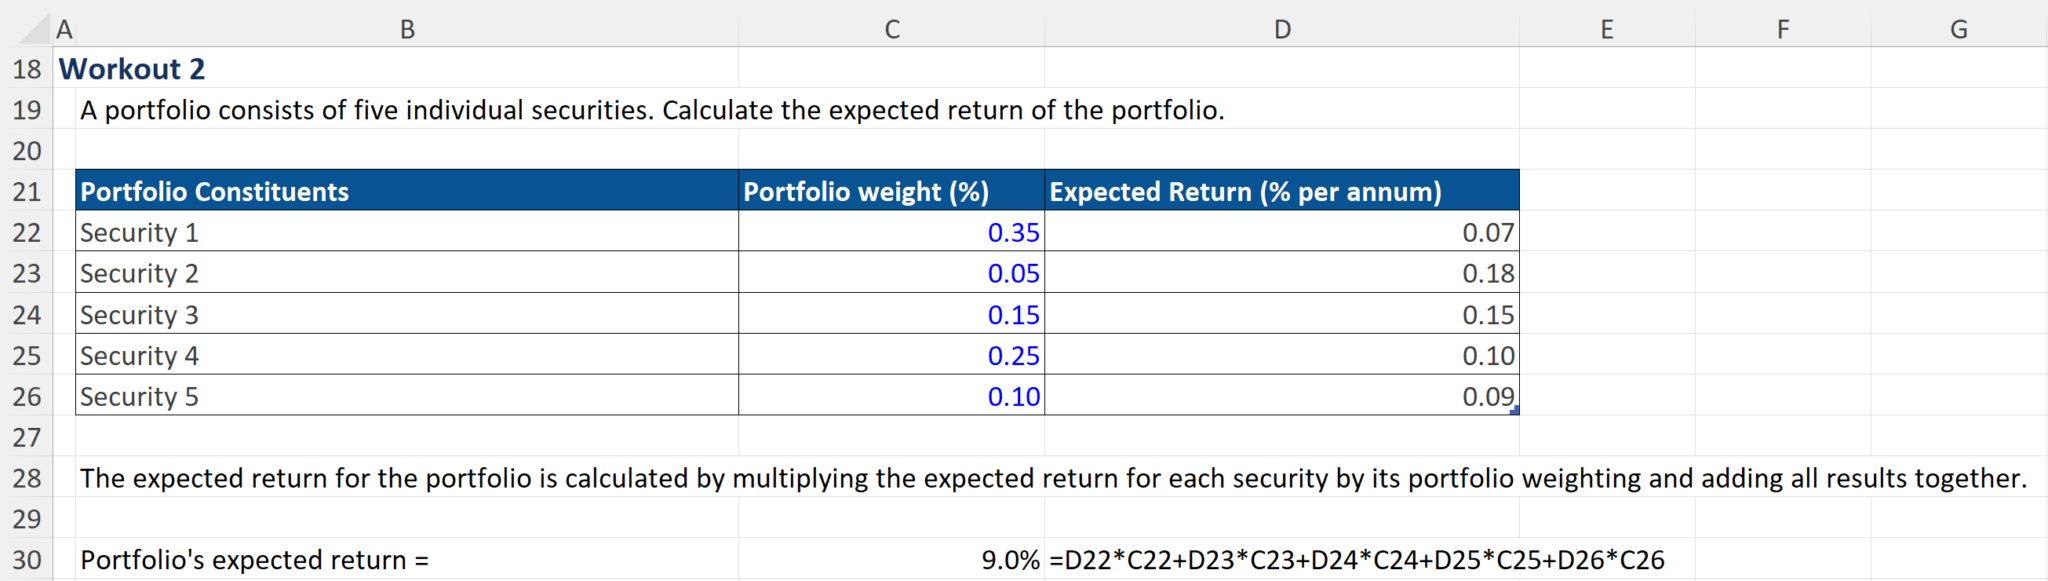Select column header D

[x=1283, y=29]
